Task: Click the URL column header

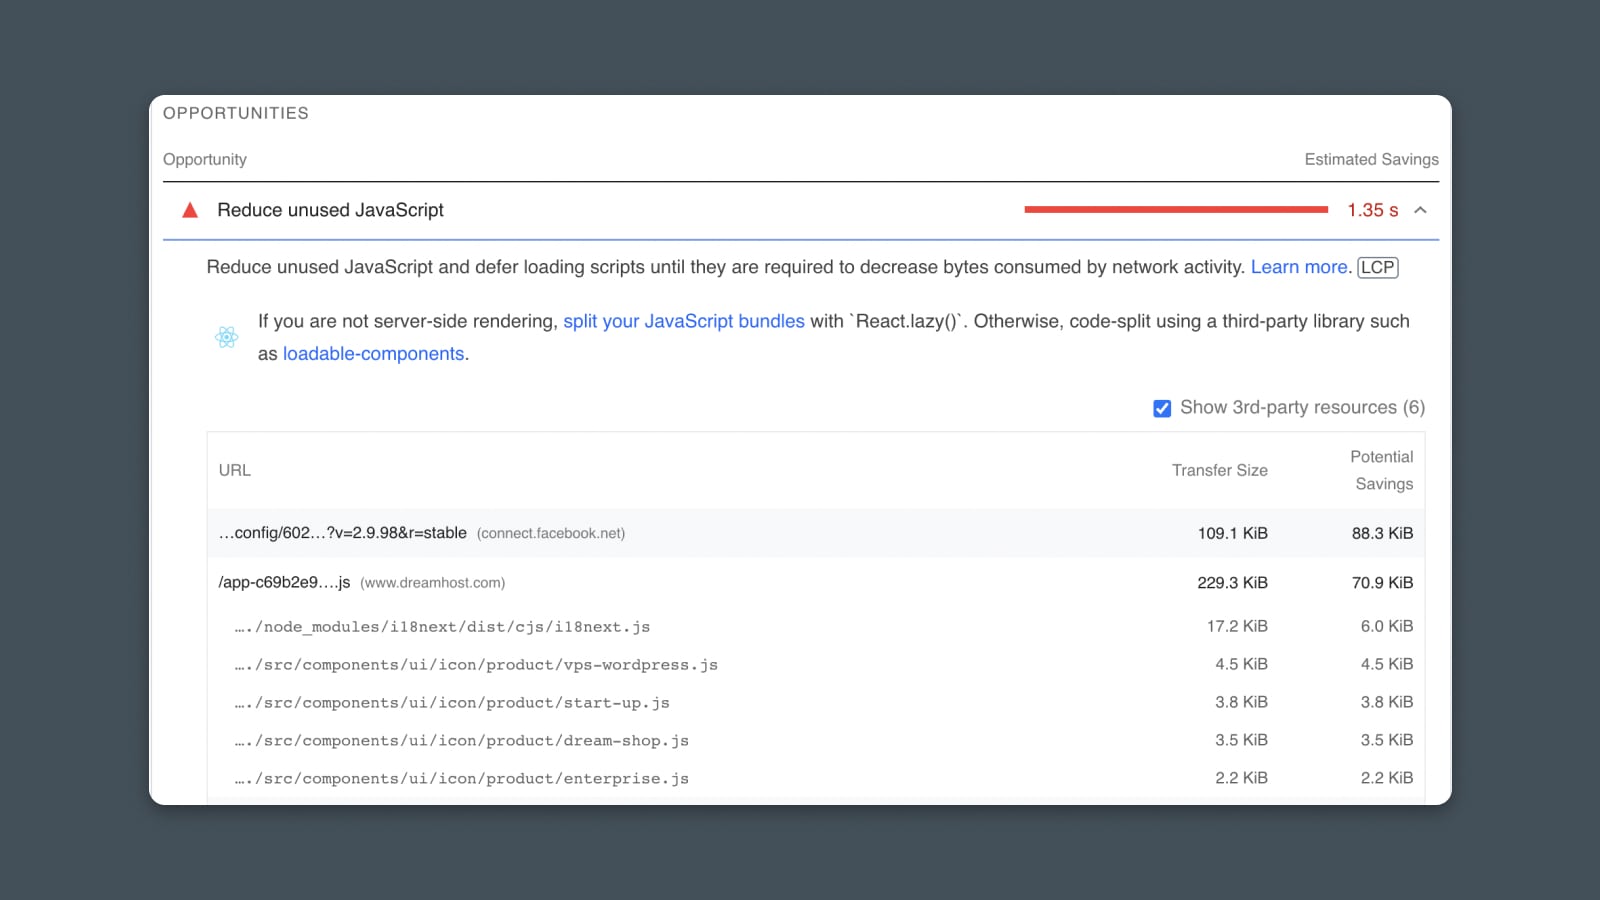Action: coord(235,470)
